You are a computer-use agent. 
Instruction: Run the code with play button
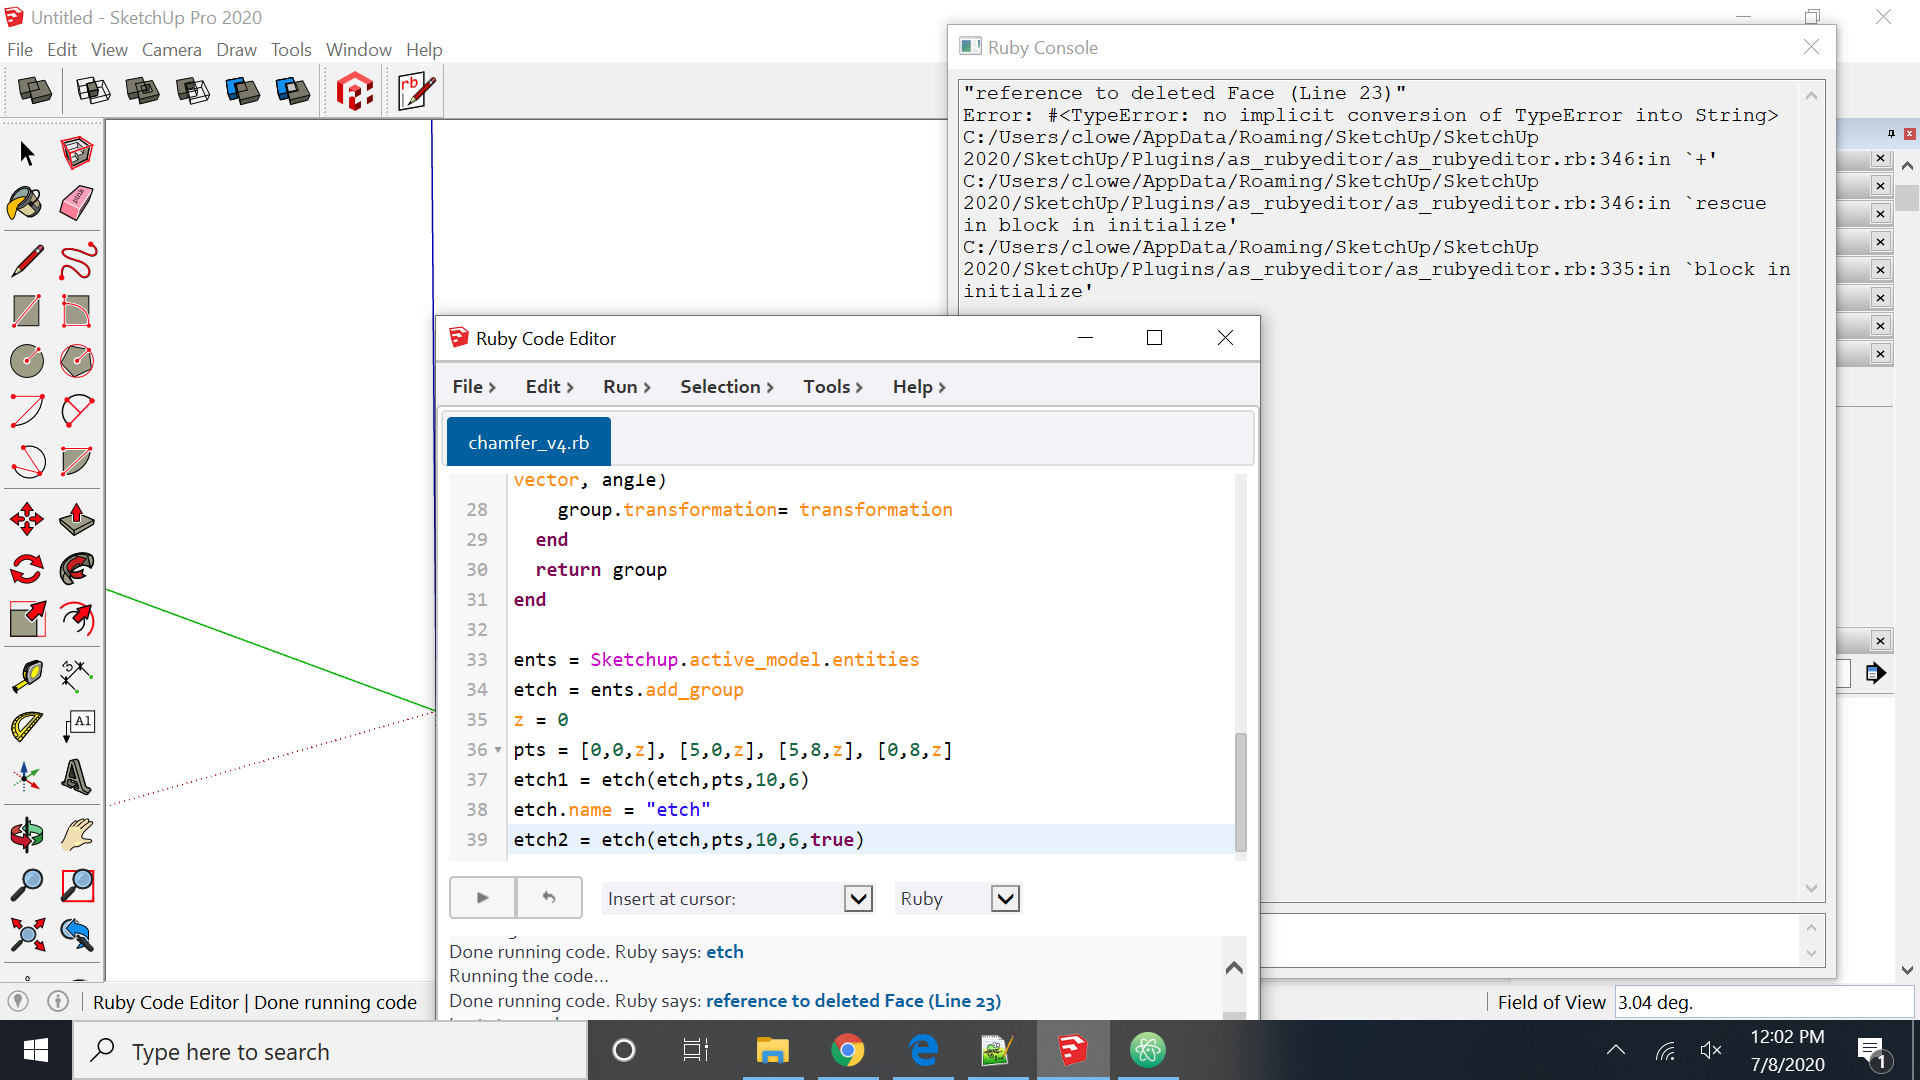coord(482,898)
